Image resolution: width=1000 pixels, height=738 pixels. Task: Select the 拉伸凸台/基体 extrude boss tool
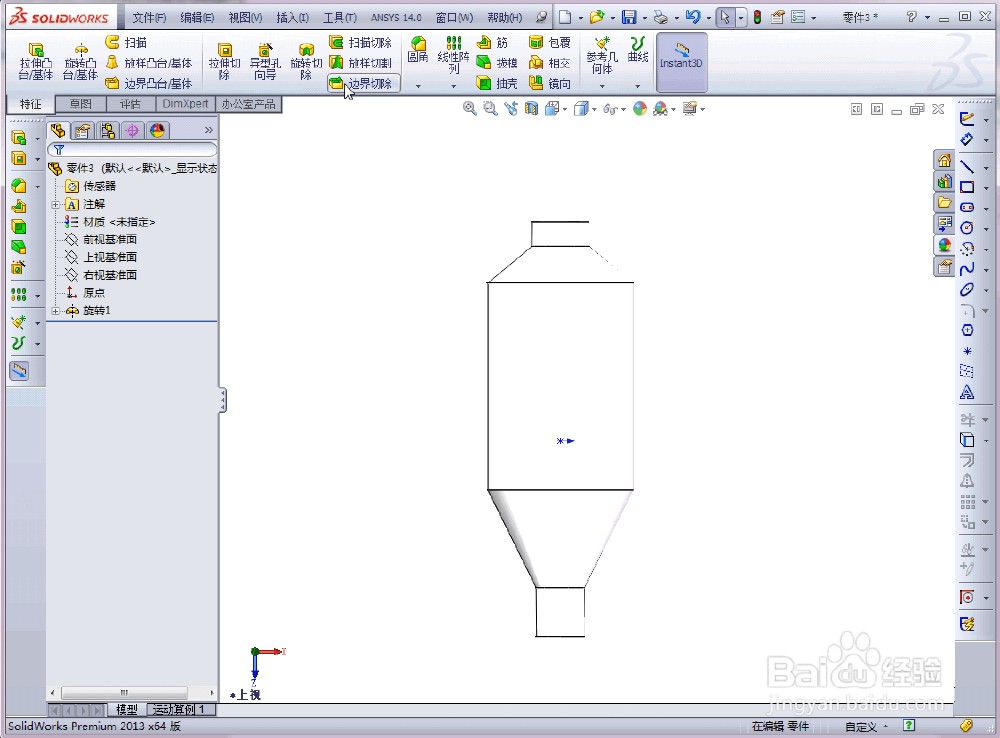click(35, 61)
